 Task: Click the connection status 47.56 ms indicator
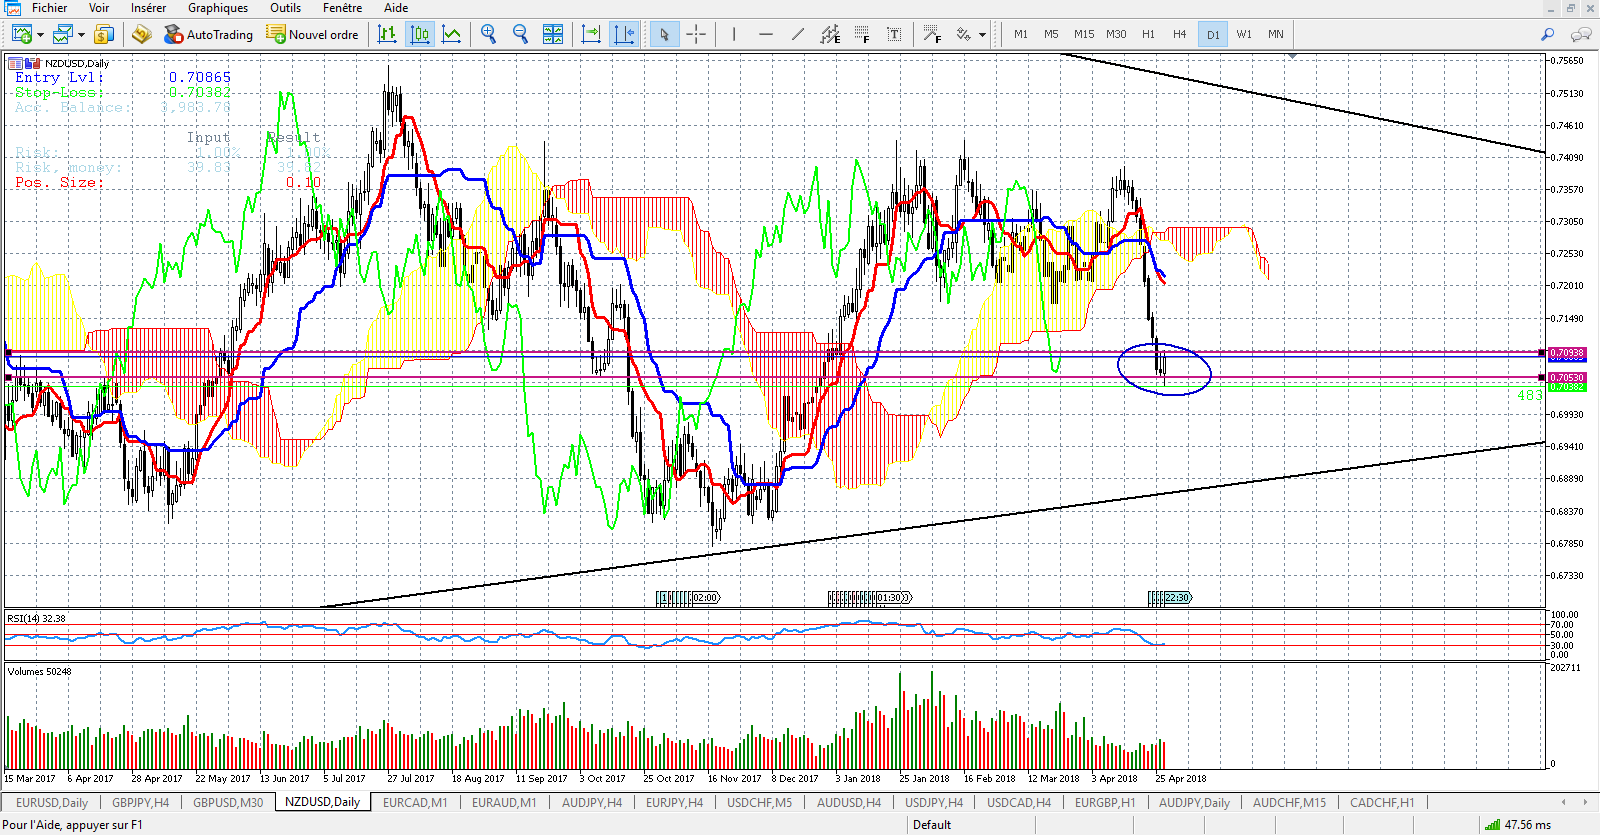point(1518,825)
